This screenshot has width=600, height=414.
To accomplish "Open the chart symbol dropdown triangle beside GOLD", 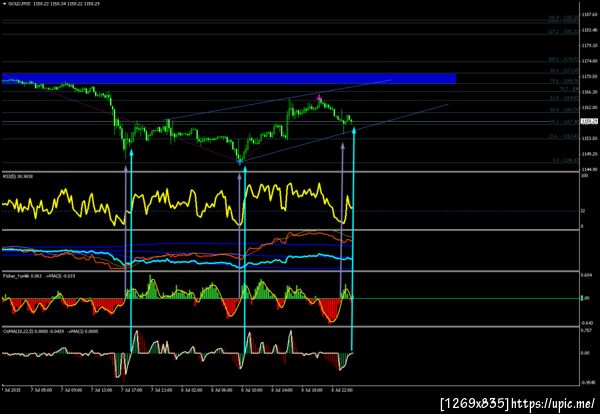I will [x=3, y=4].
